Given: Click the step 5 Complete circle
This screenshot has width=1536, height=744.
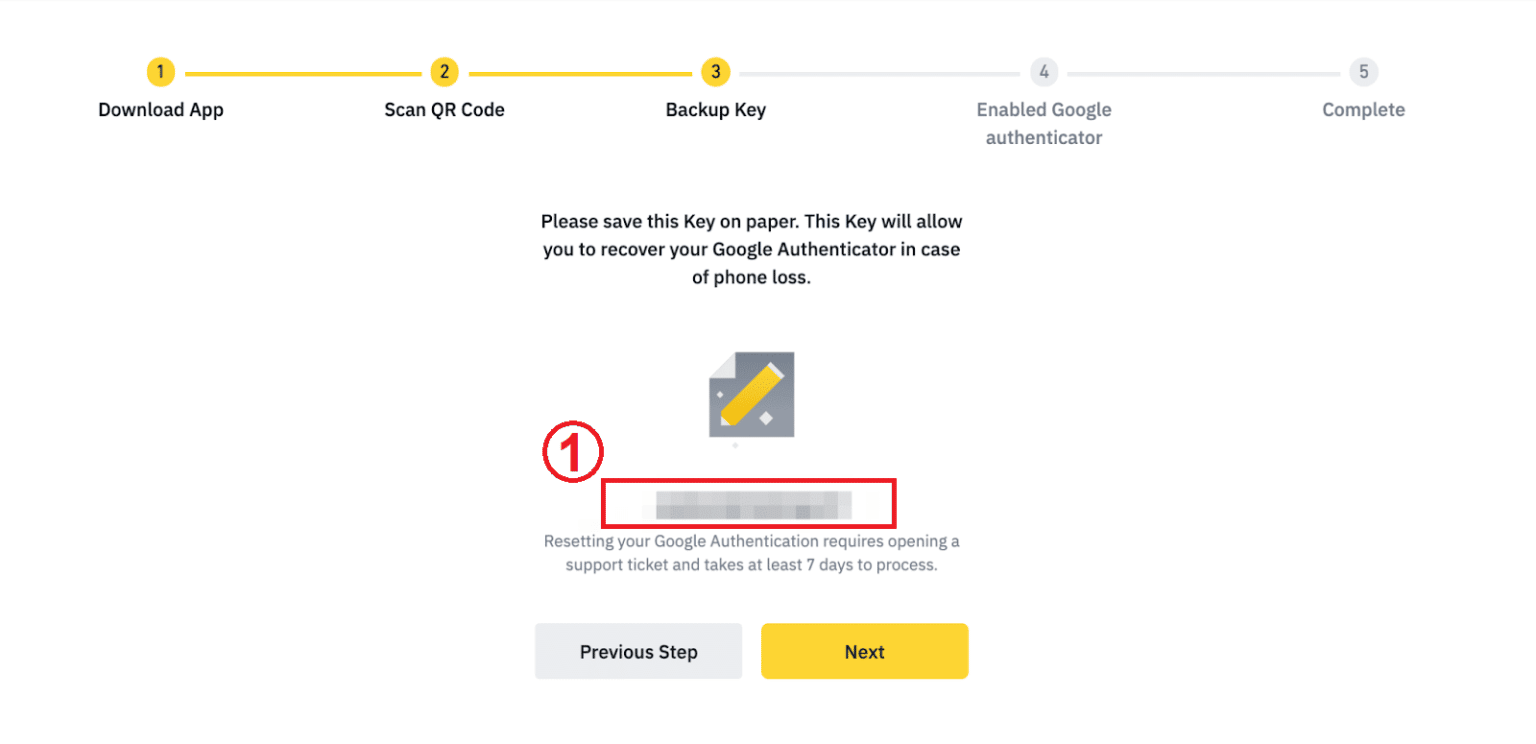Looking at the screenshot, I should pyautogui.click(x=1363, y=71).
